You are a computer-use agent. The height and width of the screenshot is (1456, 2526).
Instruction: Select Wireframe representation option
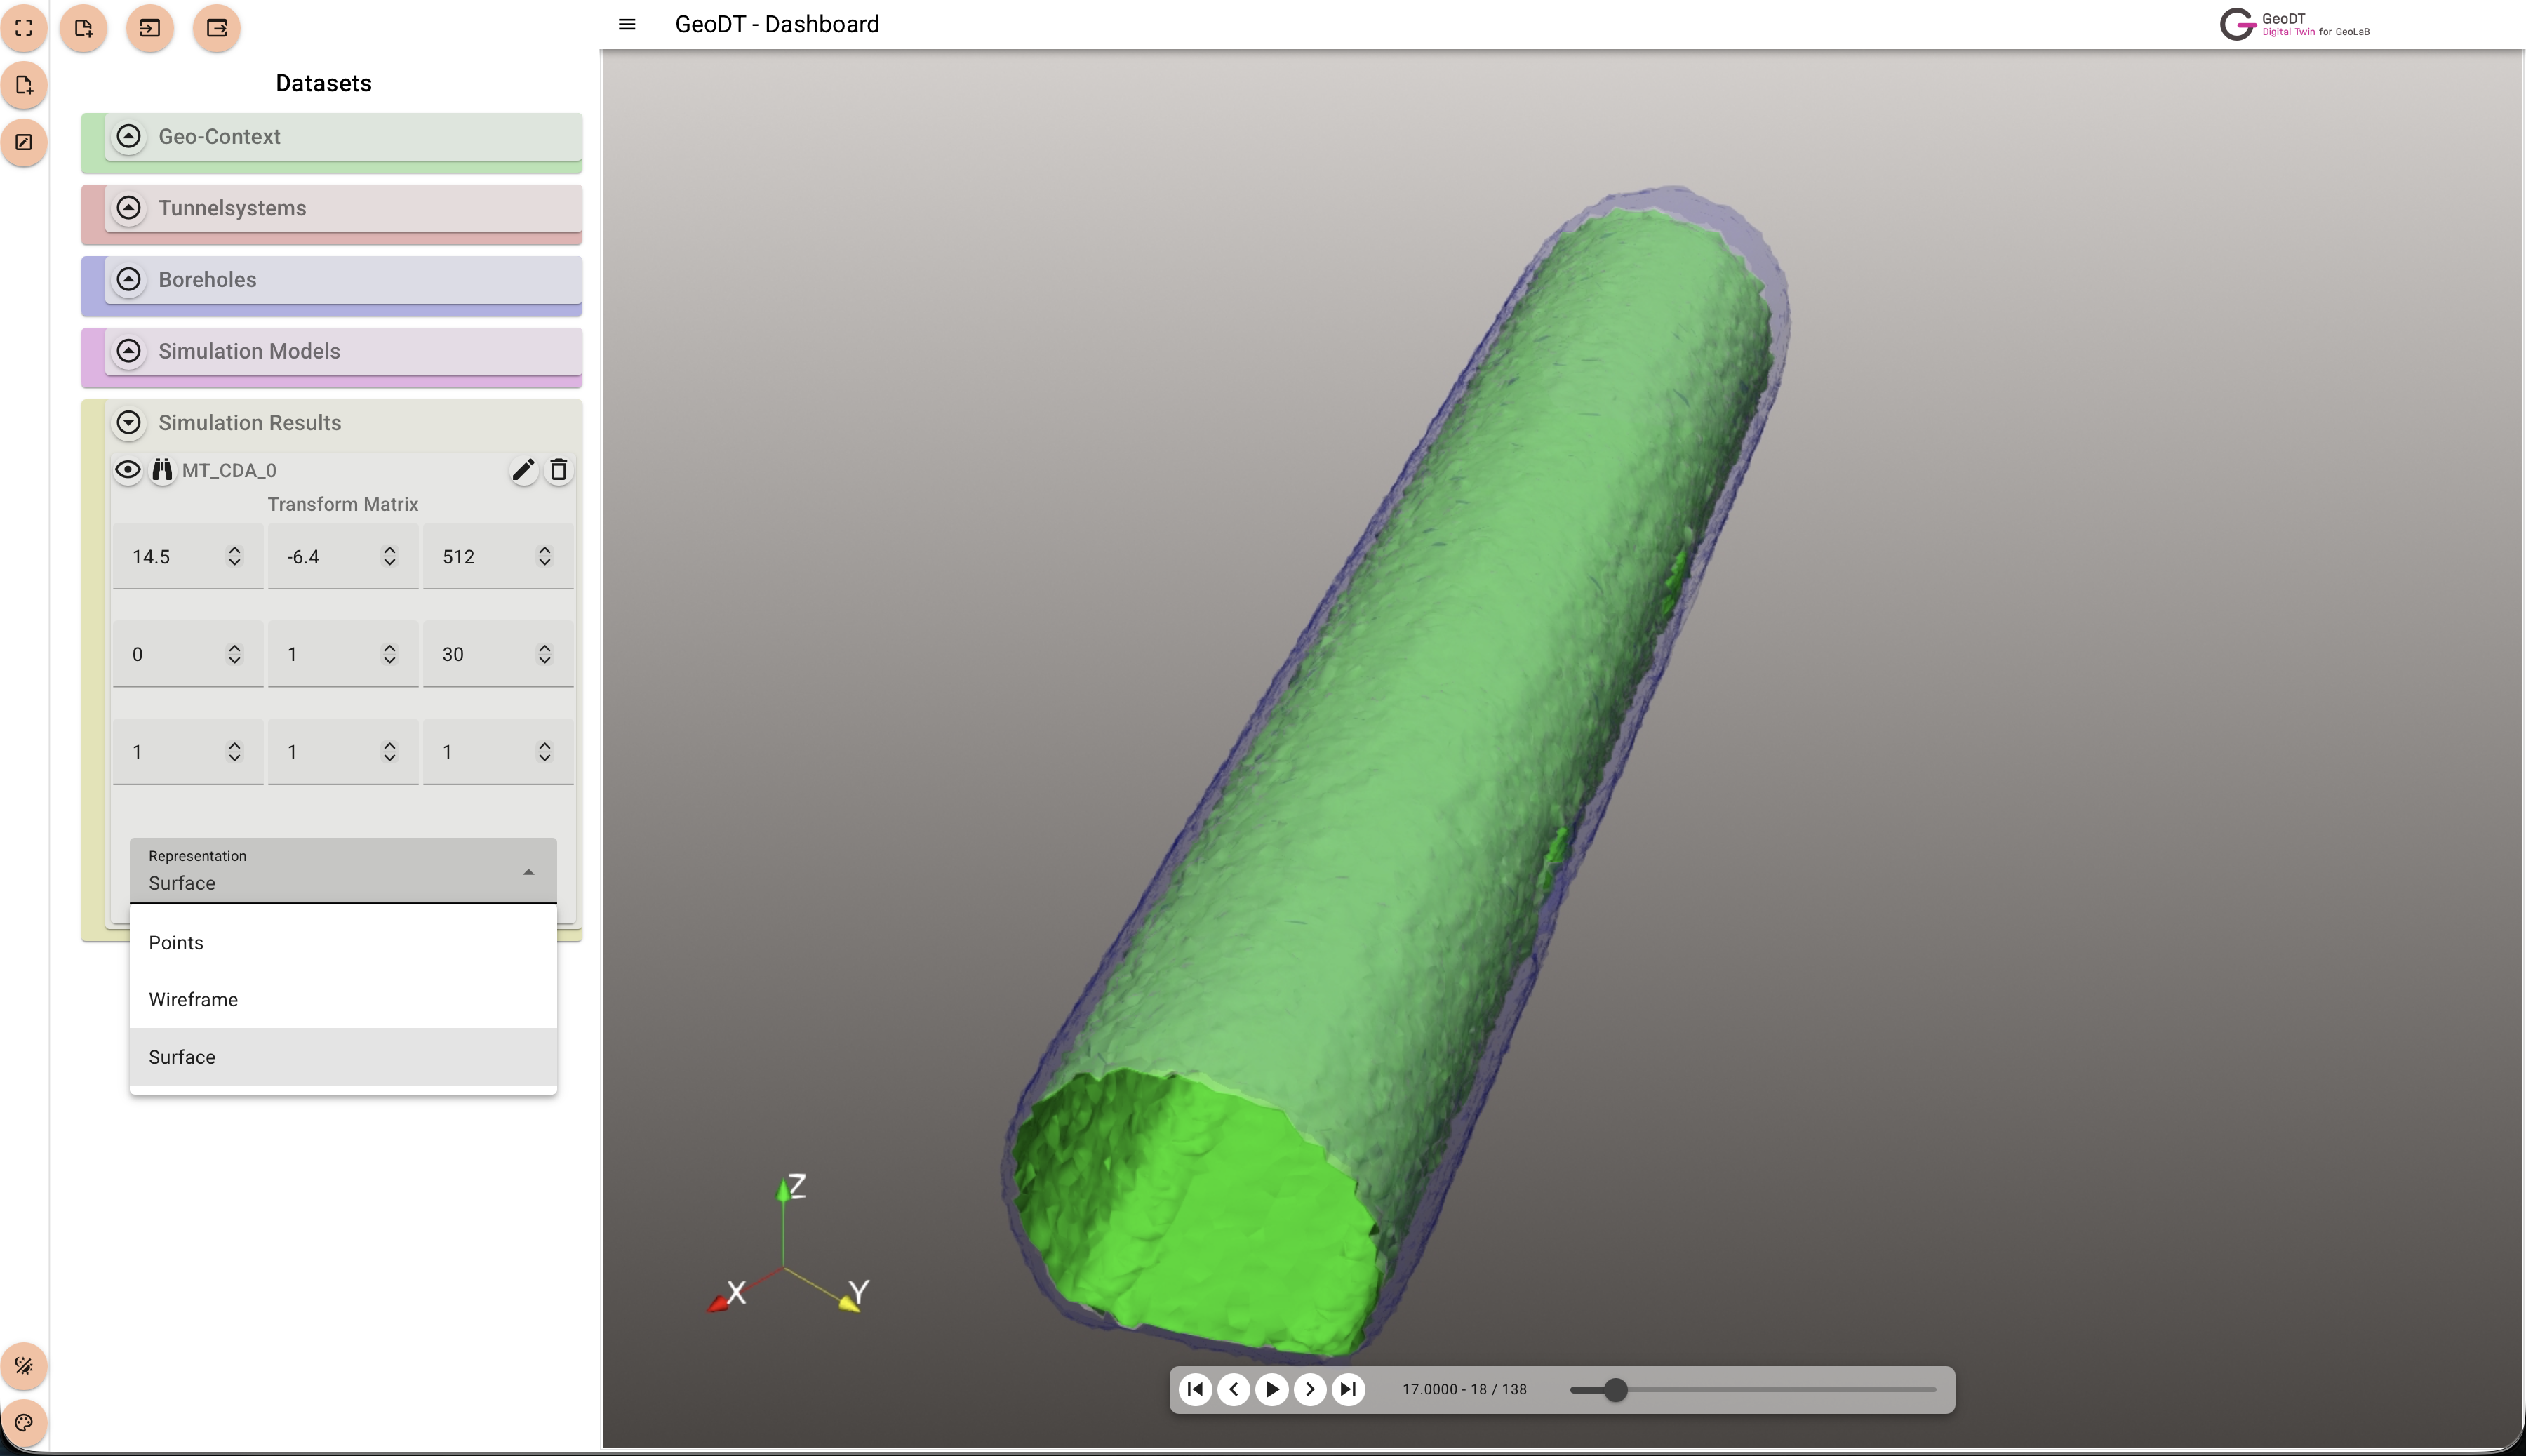(343, 1000)
